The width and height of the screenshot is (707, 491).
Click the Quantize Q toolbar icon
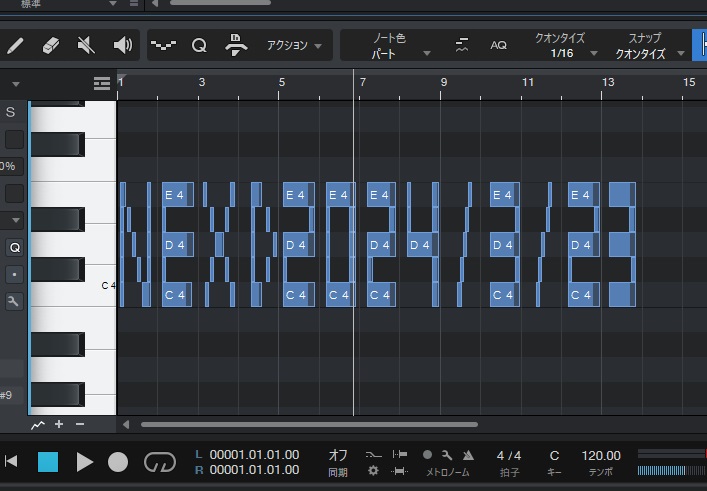199,46
